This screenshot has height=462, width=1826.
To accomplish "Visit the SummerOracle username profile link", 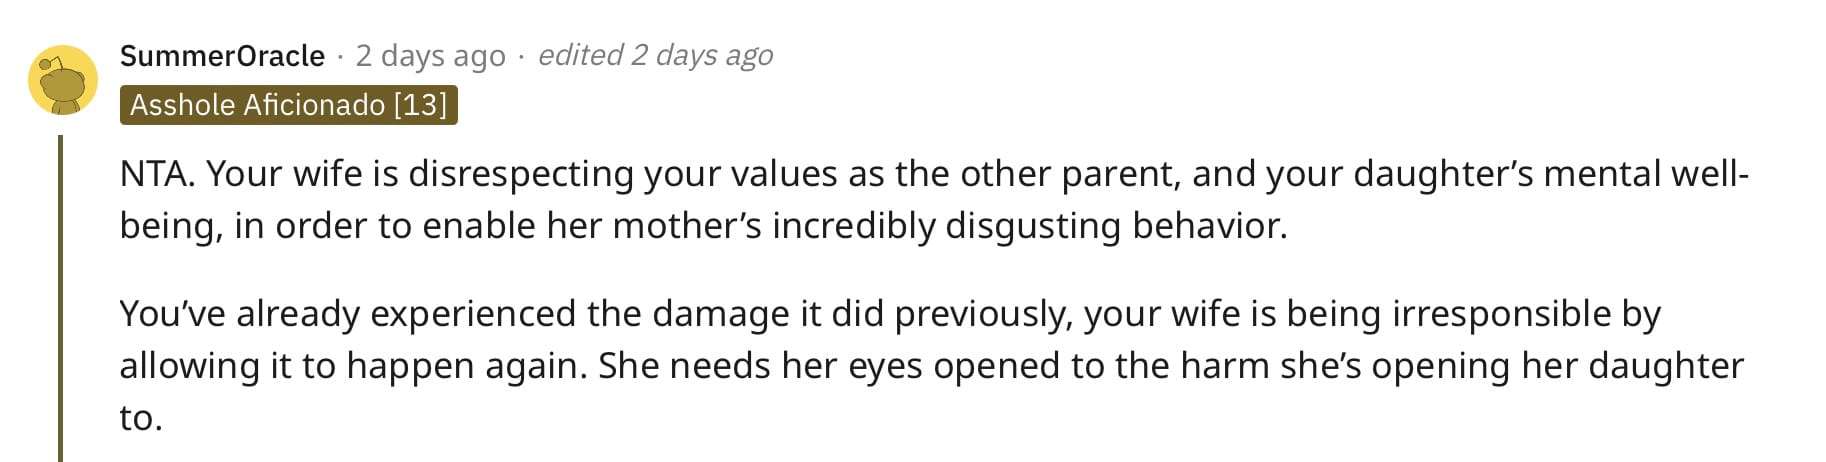I will pos(222,55).
